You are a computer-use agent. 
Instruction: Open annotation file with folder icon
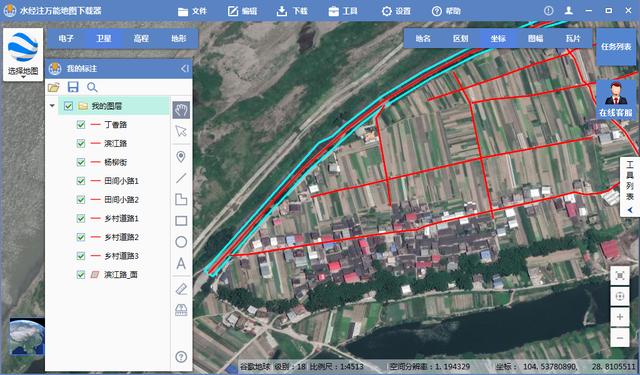pyautogui.click(x=53, y=87)
